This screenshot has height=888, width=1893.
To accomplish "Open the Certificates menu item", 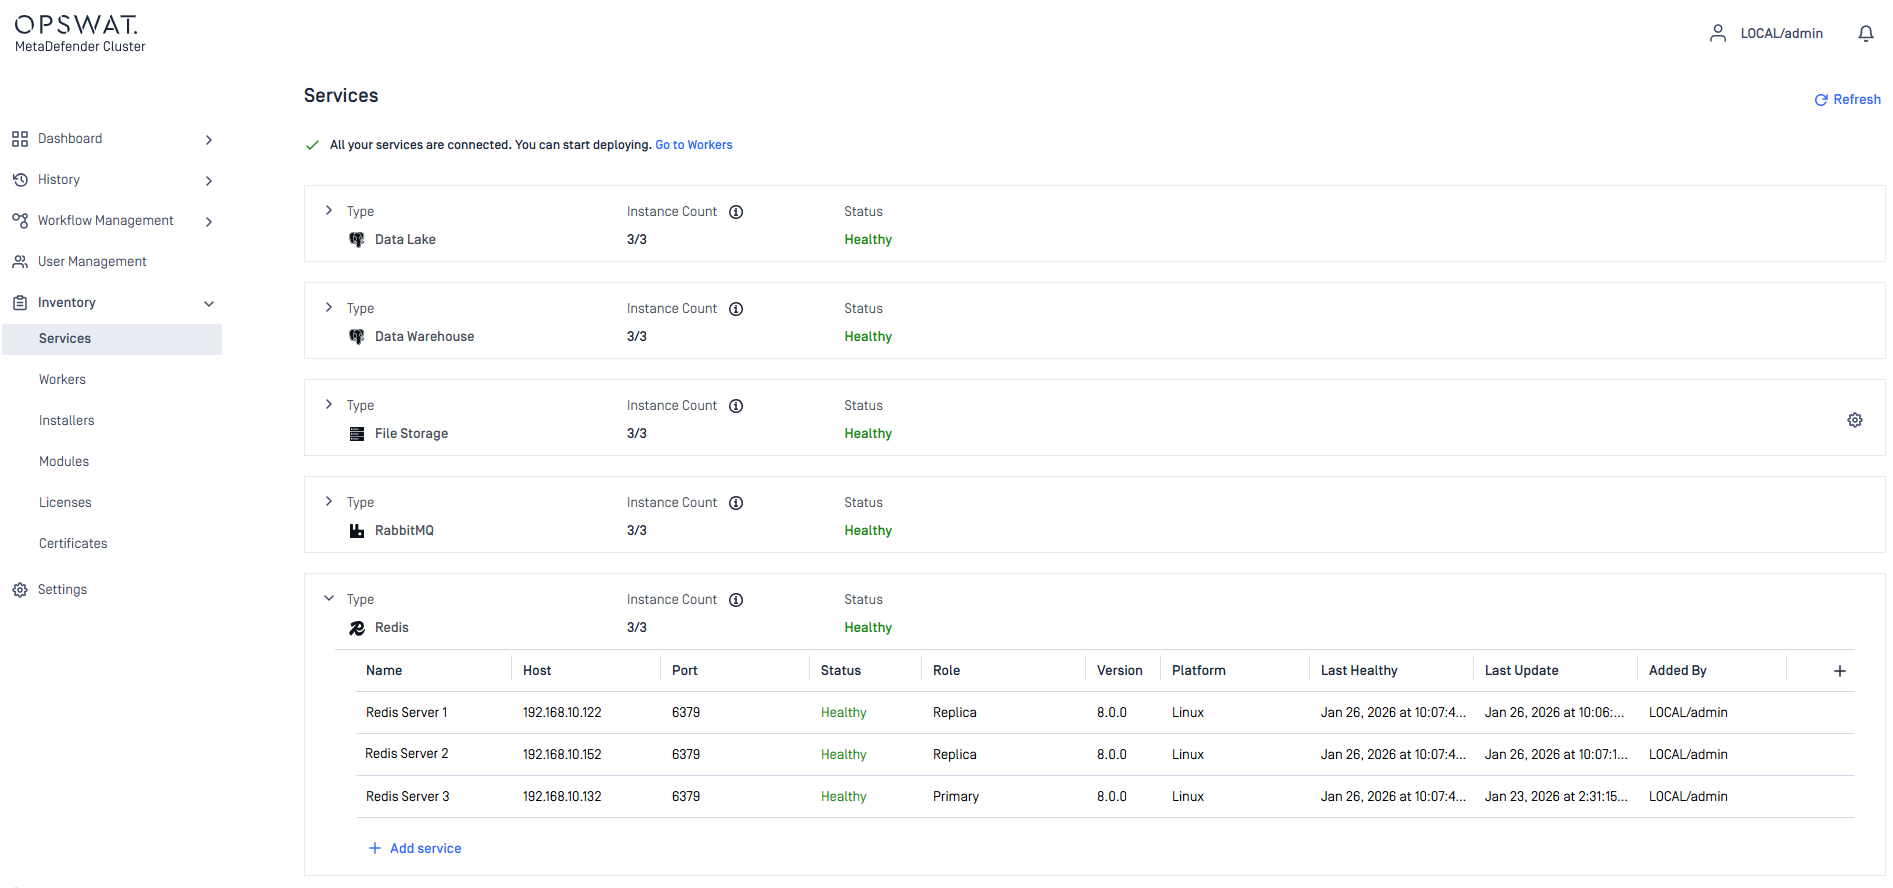I will 73,544.
